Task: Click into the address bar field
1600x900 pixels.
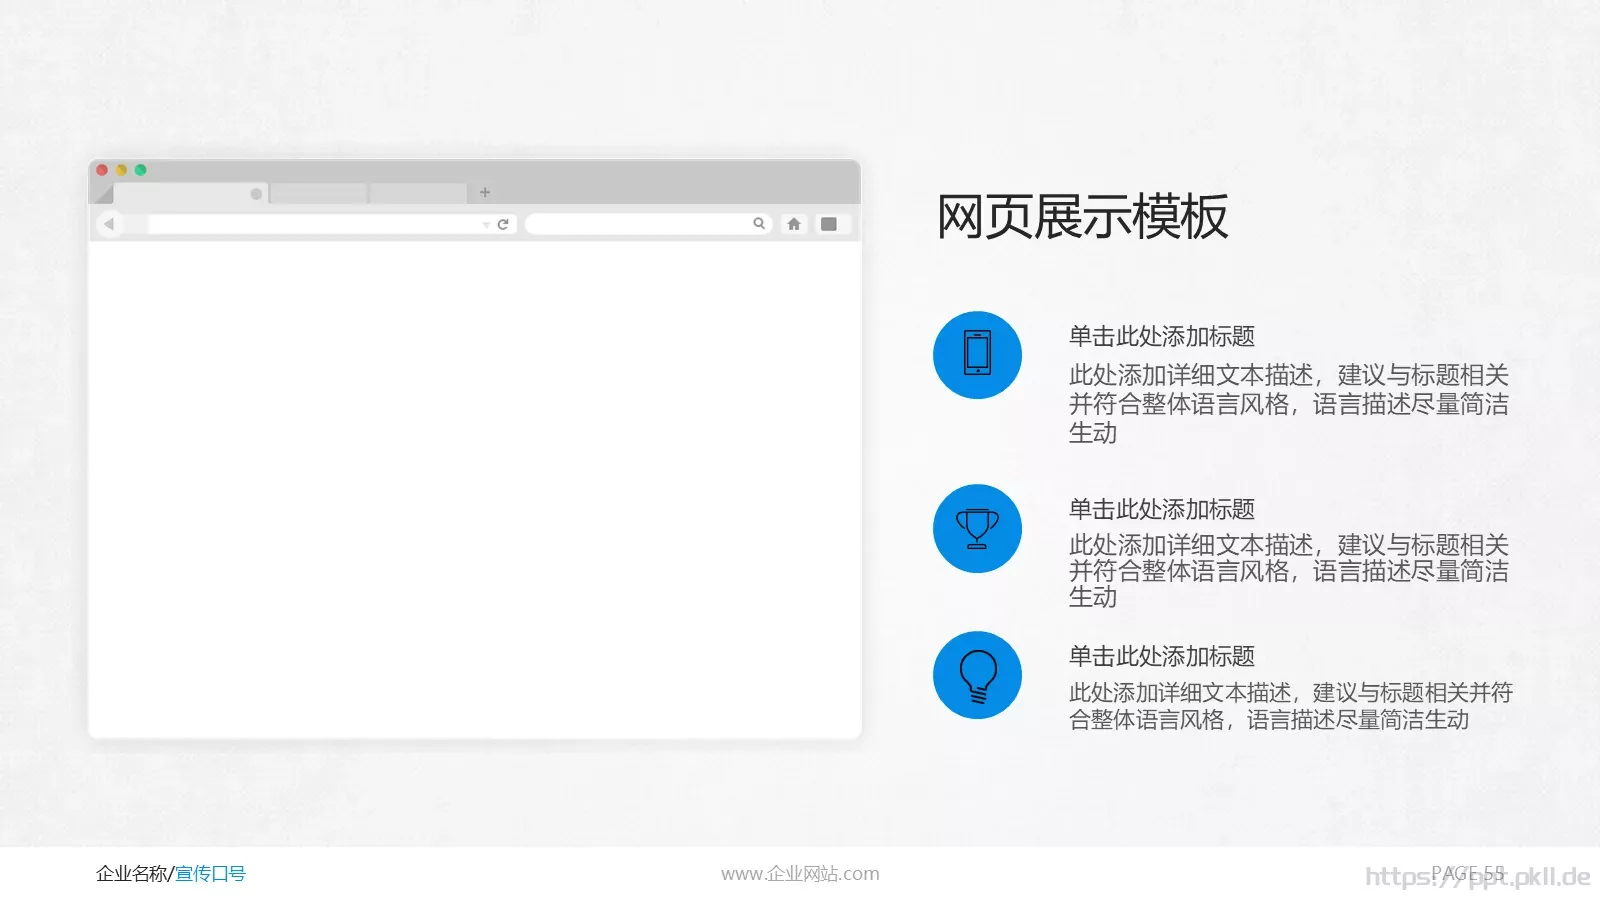Action: 332,224
